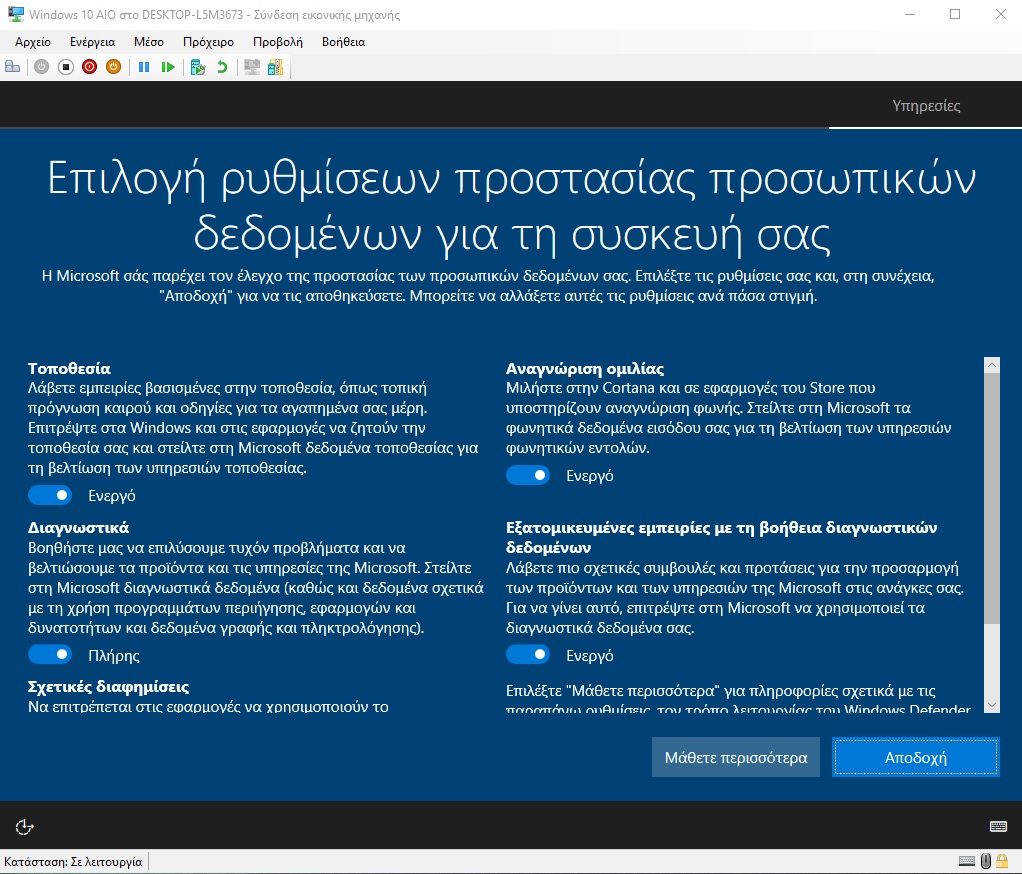Click the Τοποθεσία heading
This screenshot has height=874, width=1022.
[69, 368]
